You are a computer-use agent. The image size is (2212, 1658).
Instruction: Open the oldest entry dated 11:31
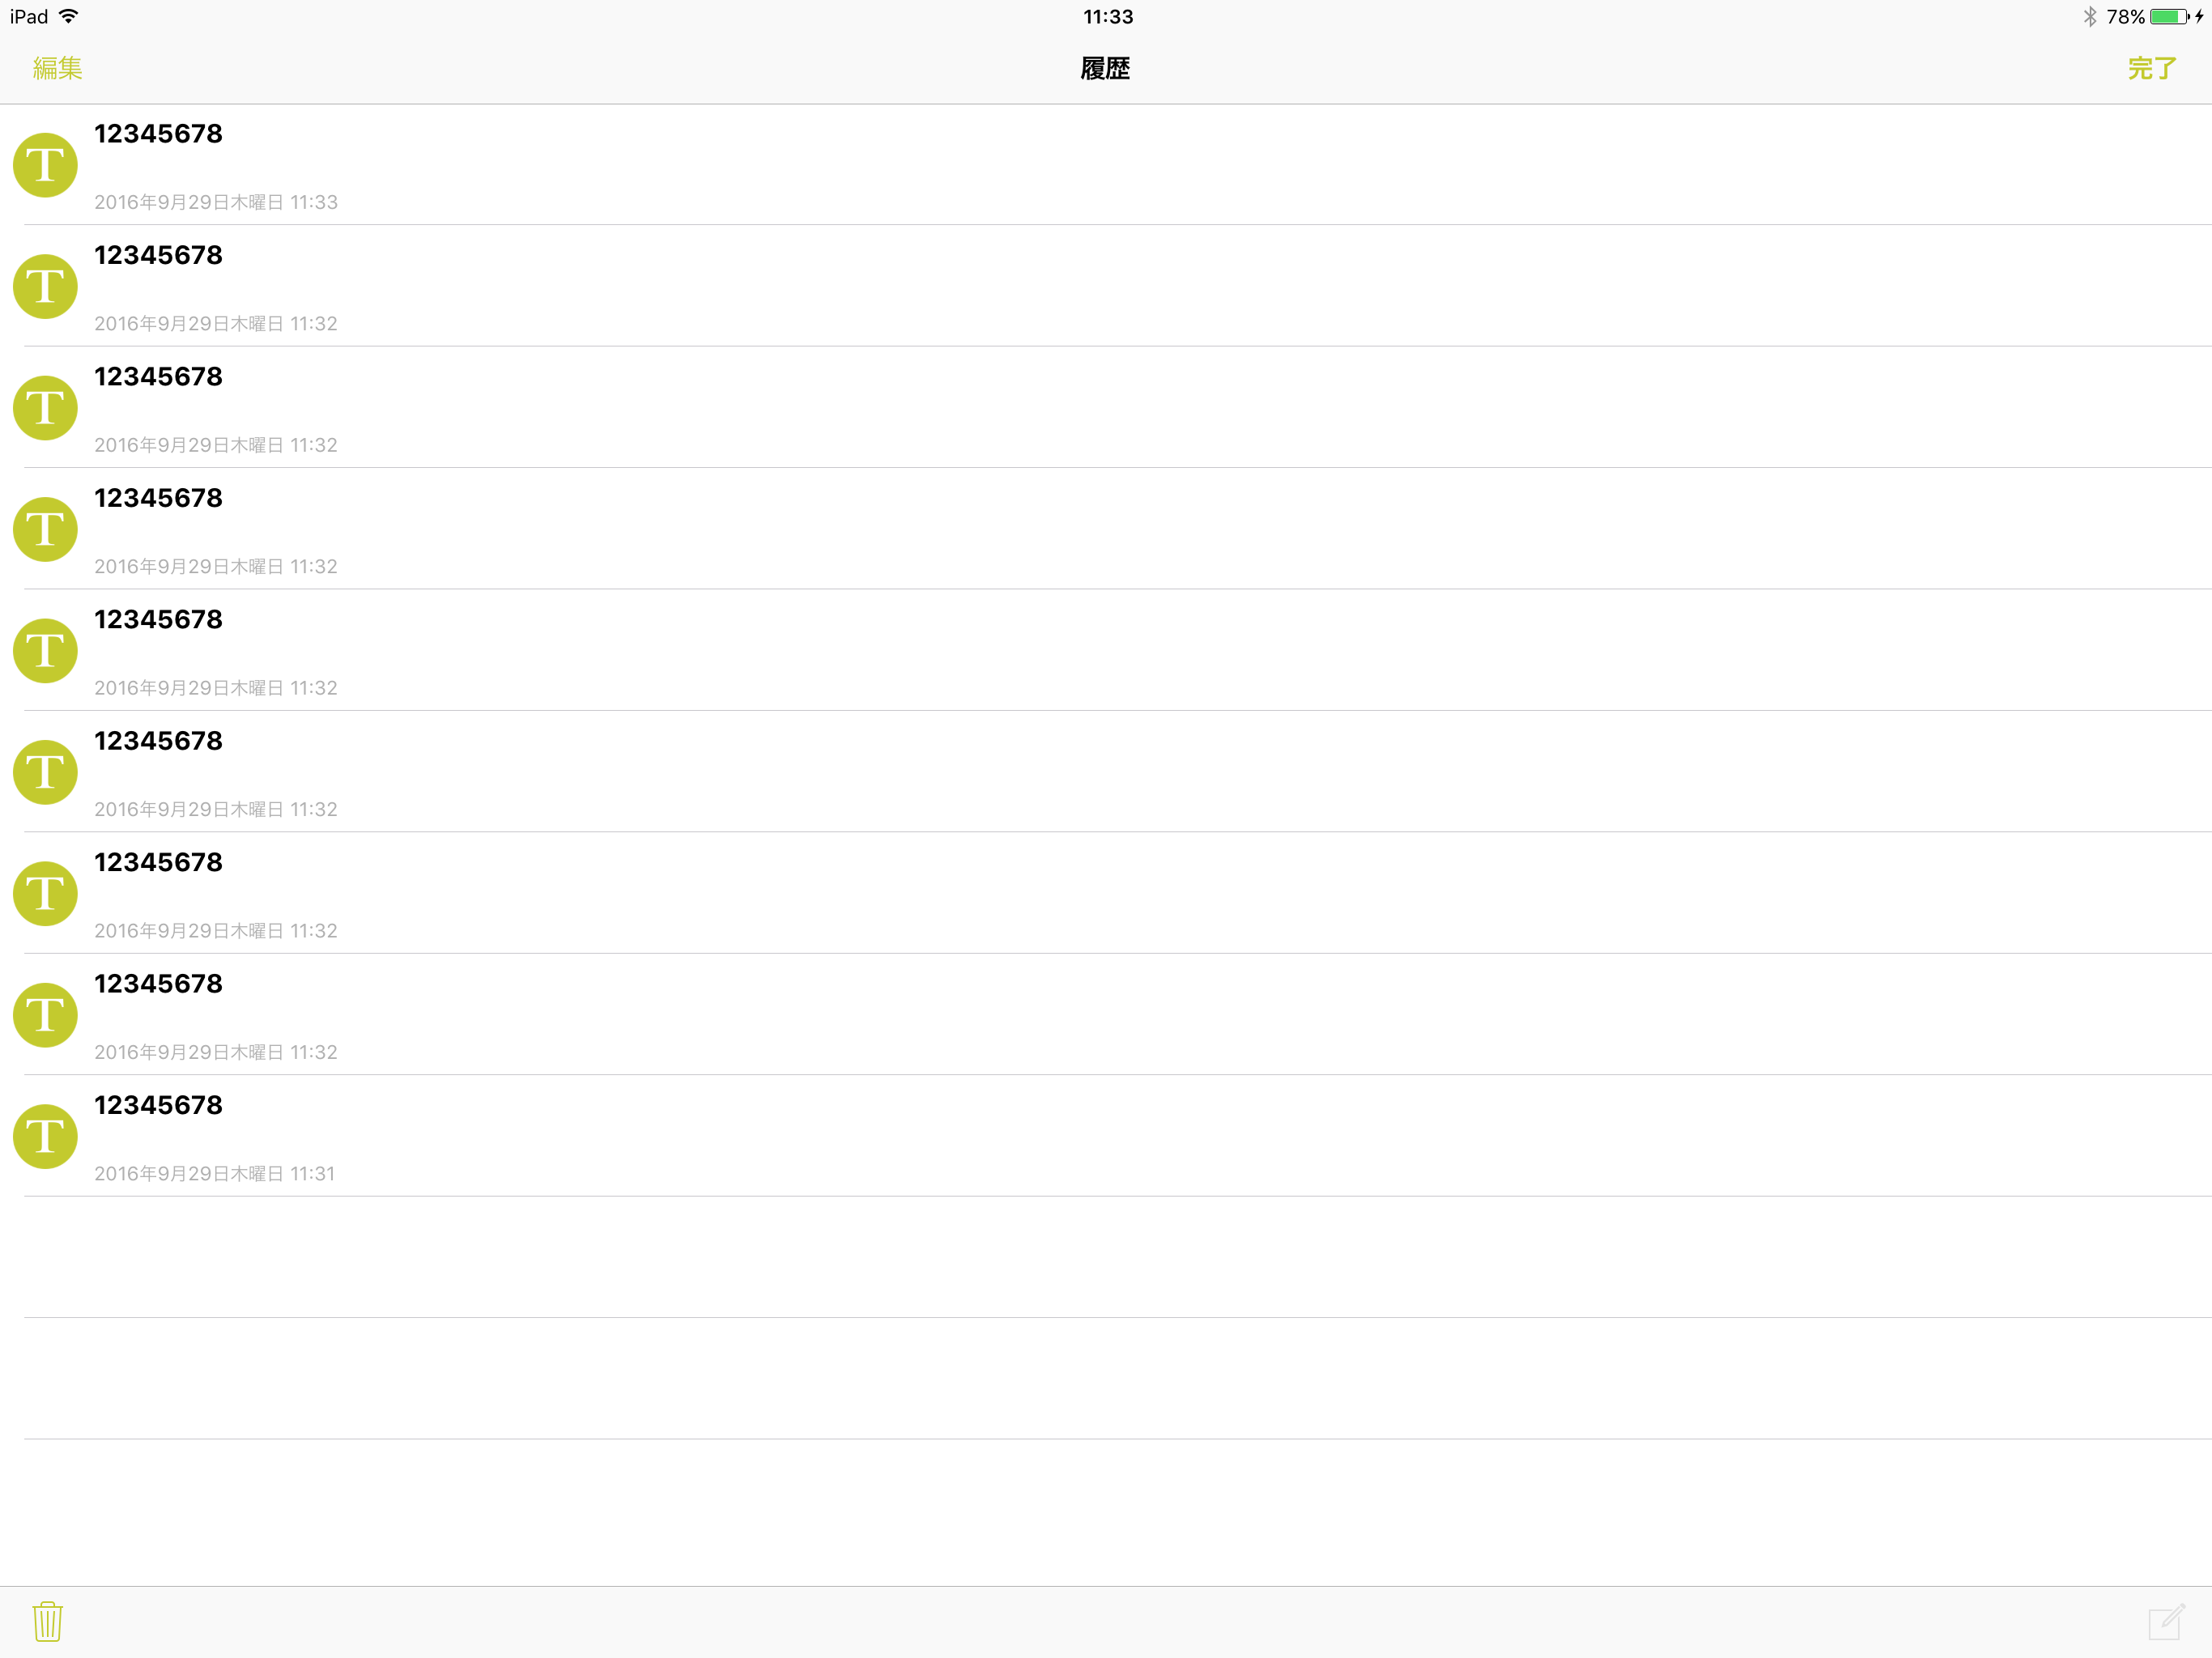coord(1106,1136)
